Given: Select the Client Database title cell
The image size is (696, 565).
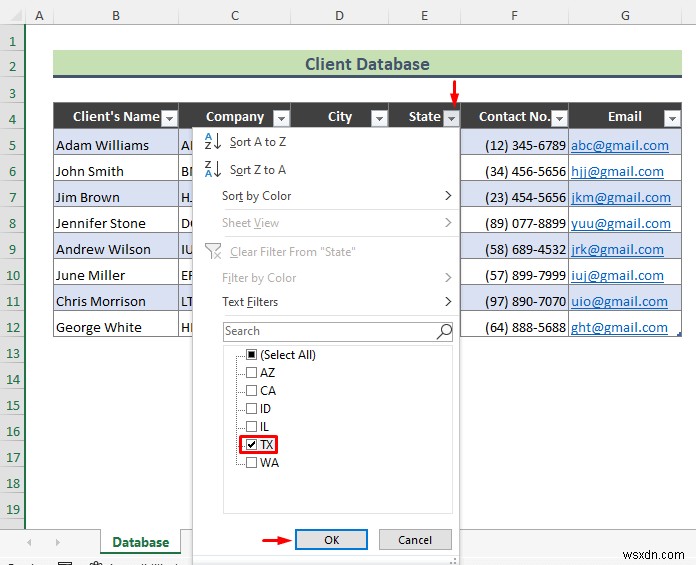Looking at the screenshot, I should coord(367,64).
